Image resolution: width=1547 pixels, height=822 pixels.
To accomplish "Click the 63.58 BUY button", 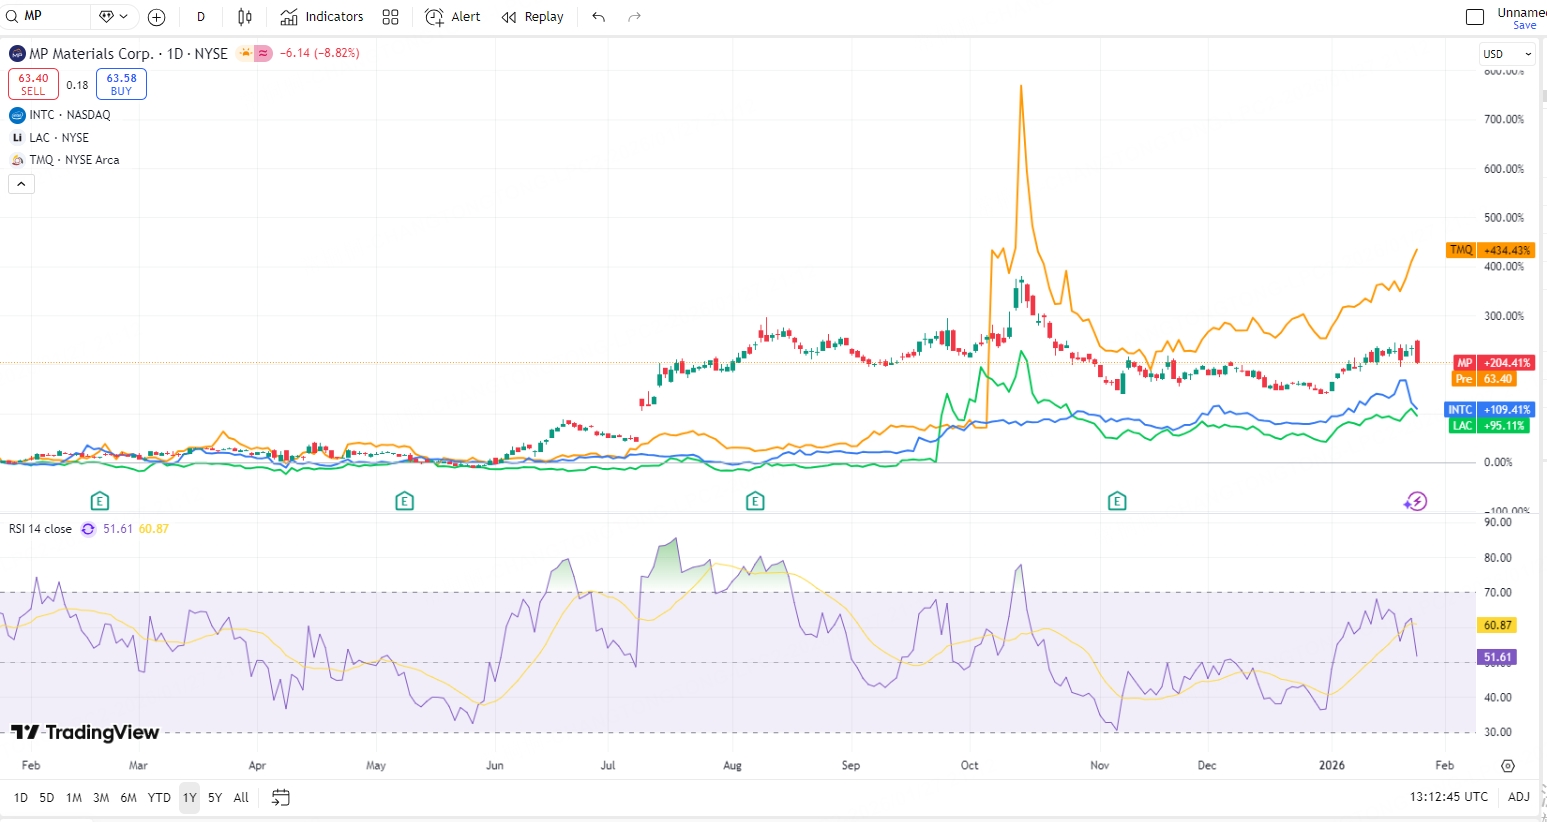I will (121, 84).
